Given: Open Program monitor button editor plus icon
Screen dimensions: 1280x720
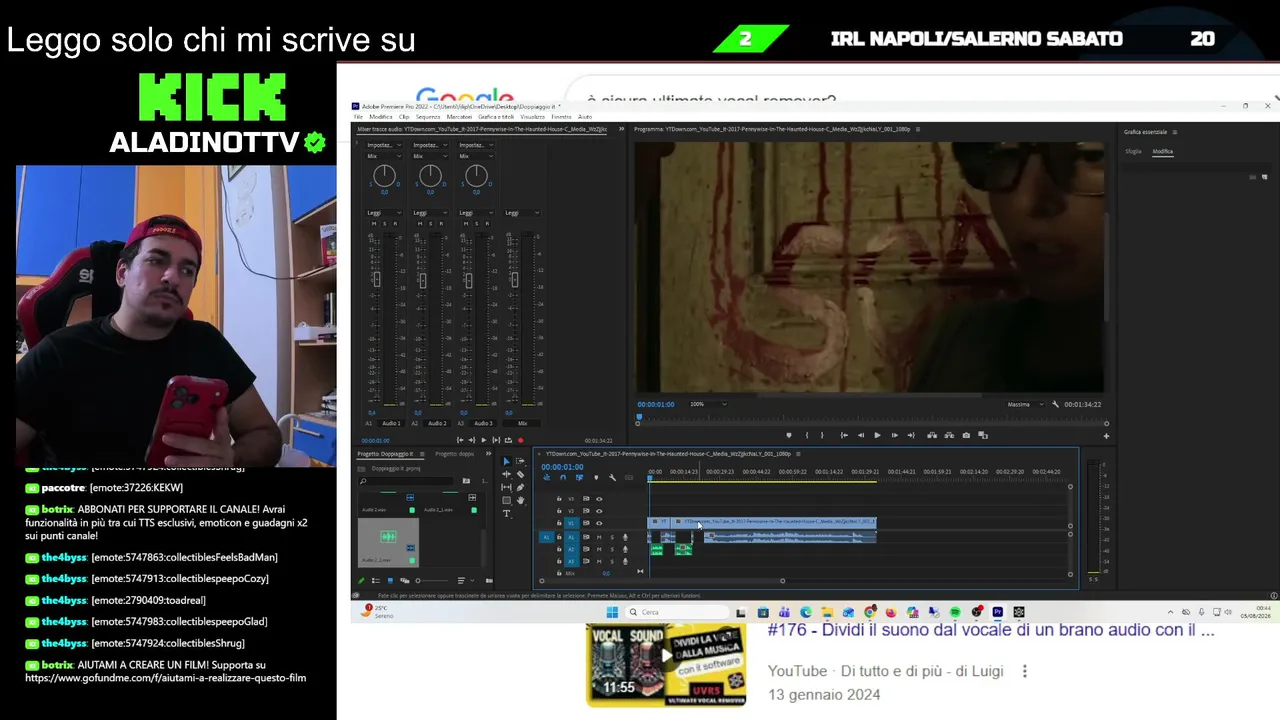Looking at the screenshot, I should [1106, 435].
